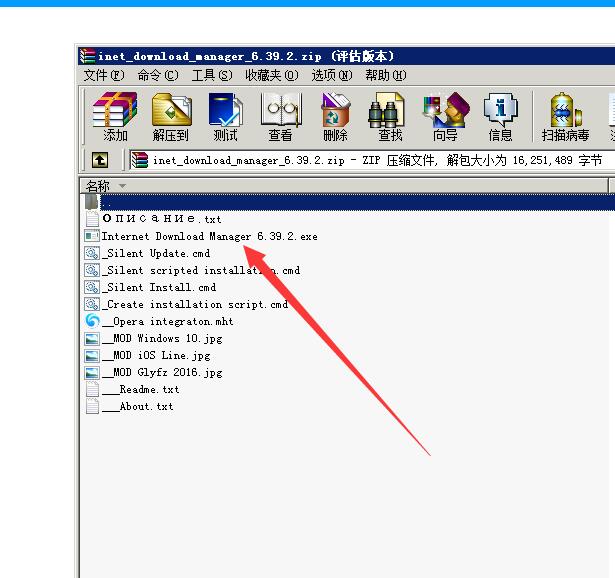This screenshot has width=615, height=578.
Task: Click the Add (添加) toolbar icon
Action: (x=115, y=117)
